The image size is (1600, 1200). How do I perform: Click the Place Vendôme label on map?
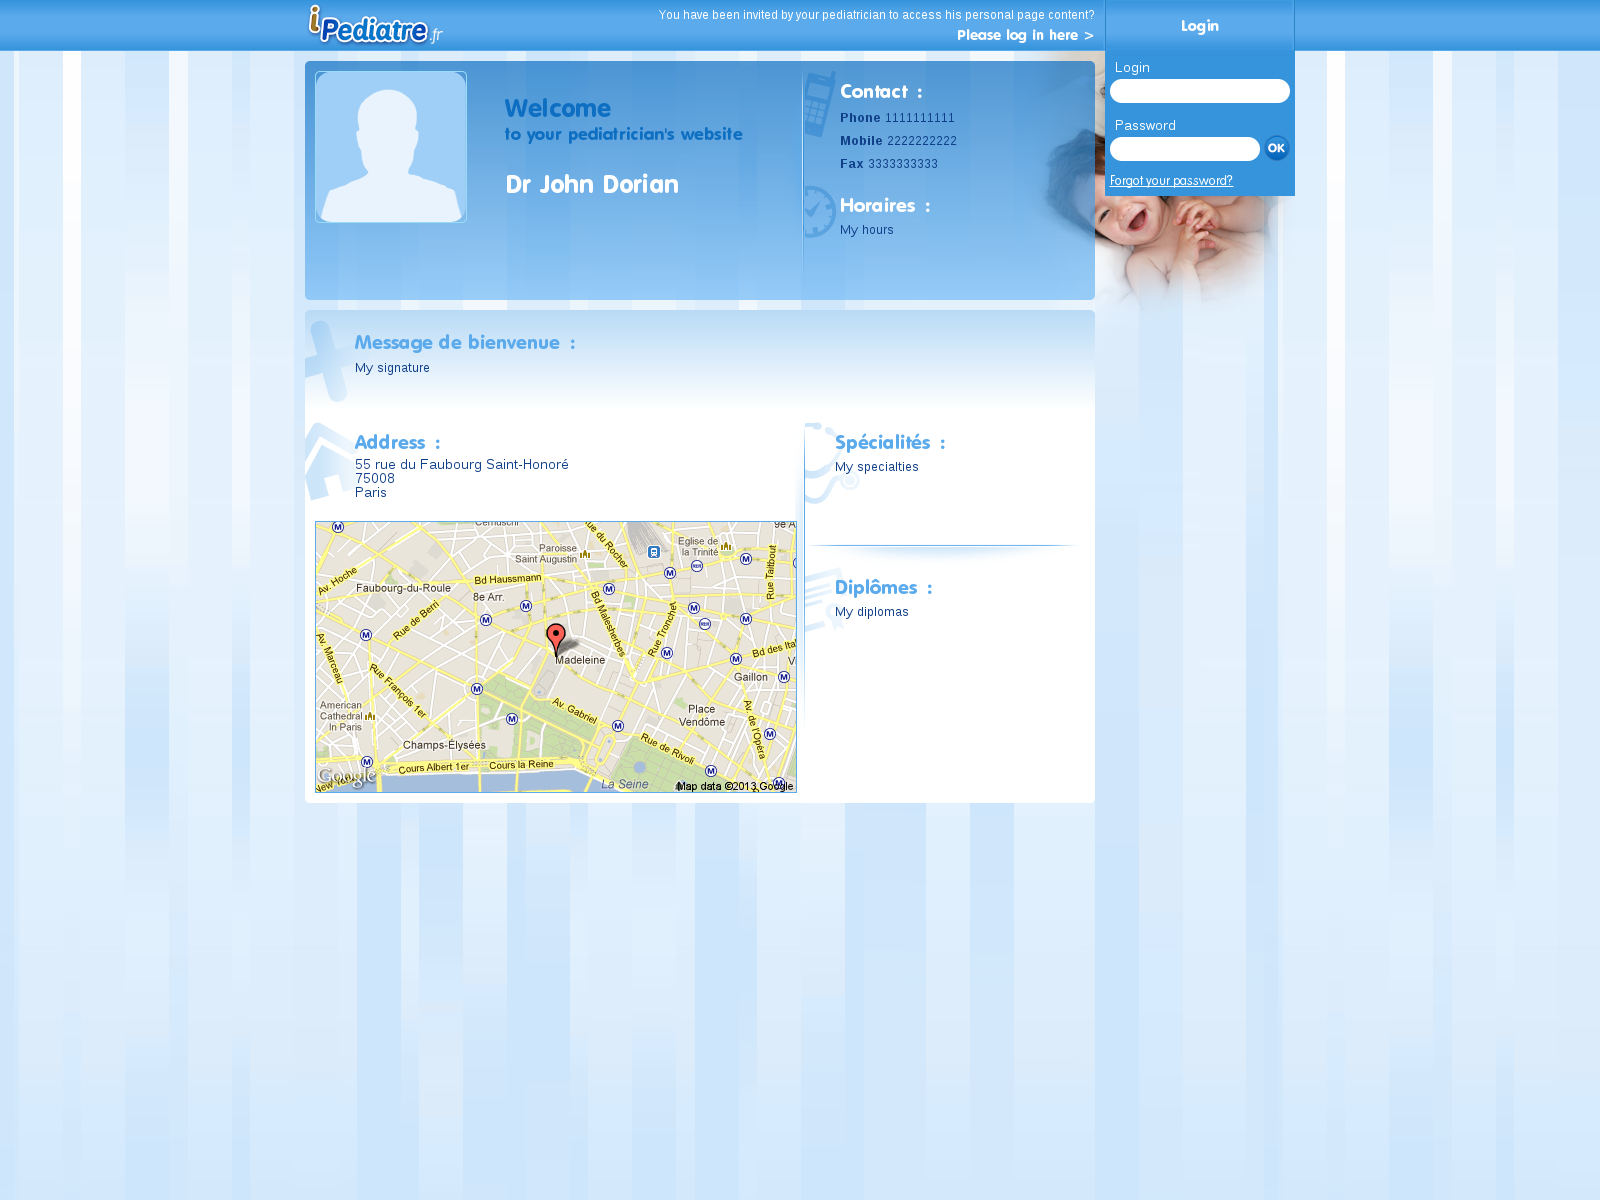click(702, 715)
